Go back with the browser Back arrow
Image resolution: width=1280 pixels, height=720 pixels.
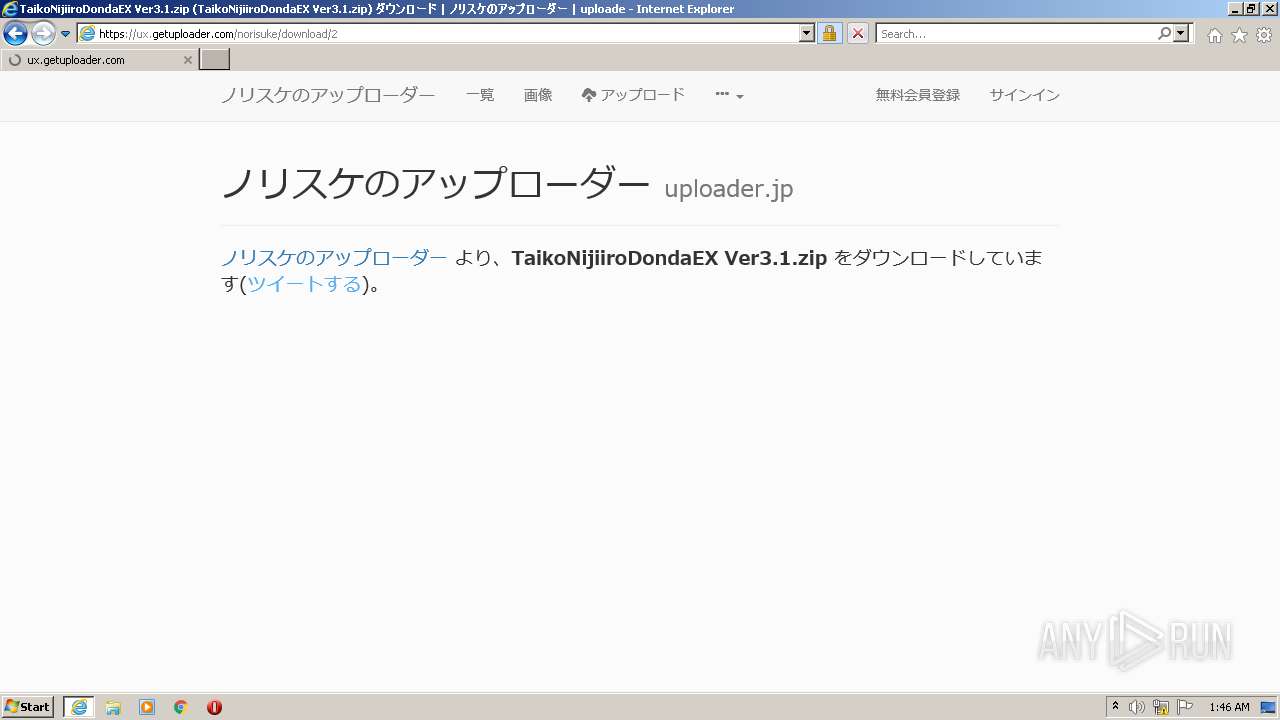[x=15, y=34]
